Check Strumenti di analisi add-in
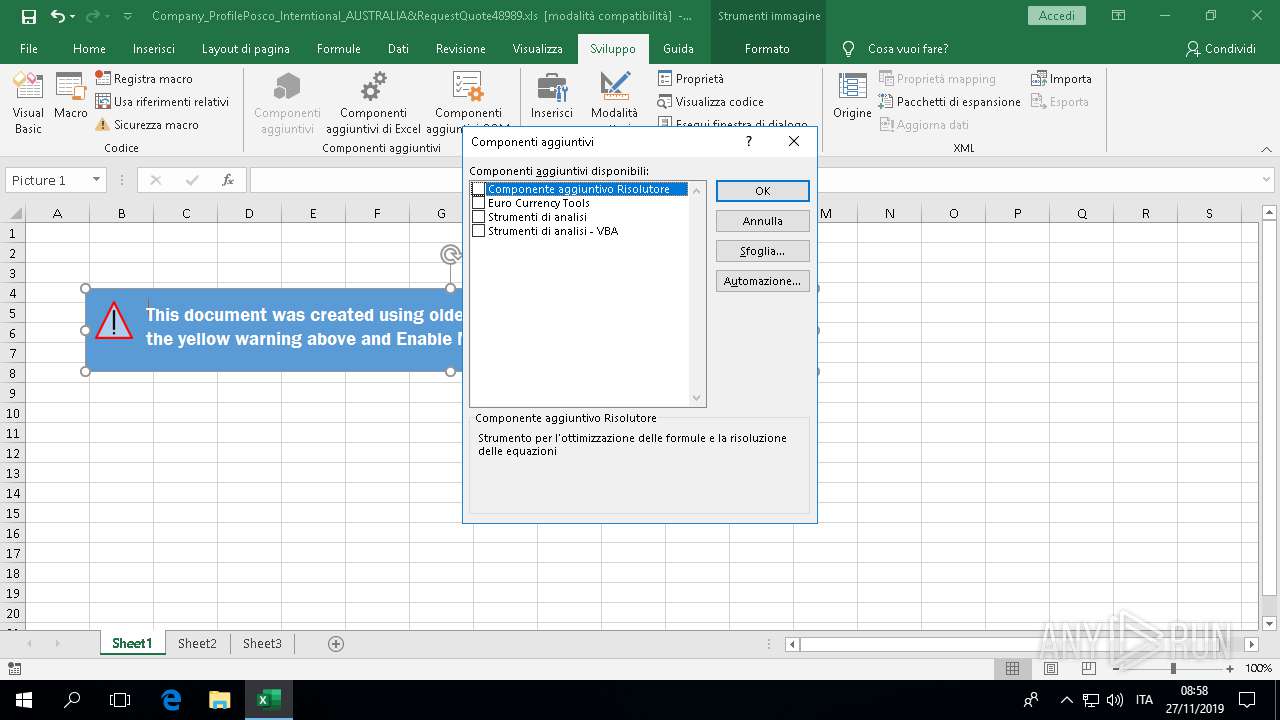Image resolution: width=1280 pixels, height=720 pixels. click(479, 217)
